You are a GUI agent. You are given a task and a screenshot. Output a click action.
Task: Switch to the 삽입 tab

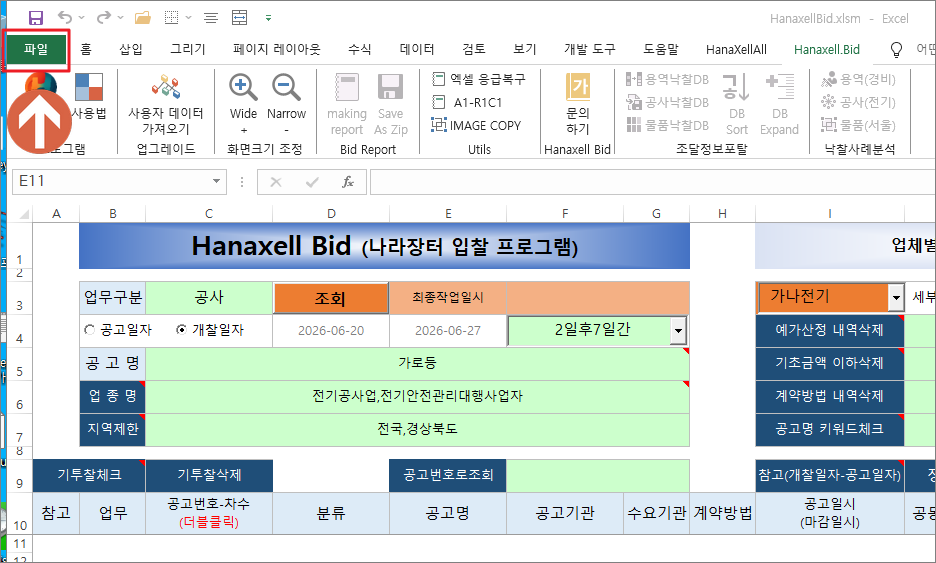pos(131,50)
